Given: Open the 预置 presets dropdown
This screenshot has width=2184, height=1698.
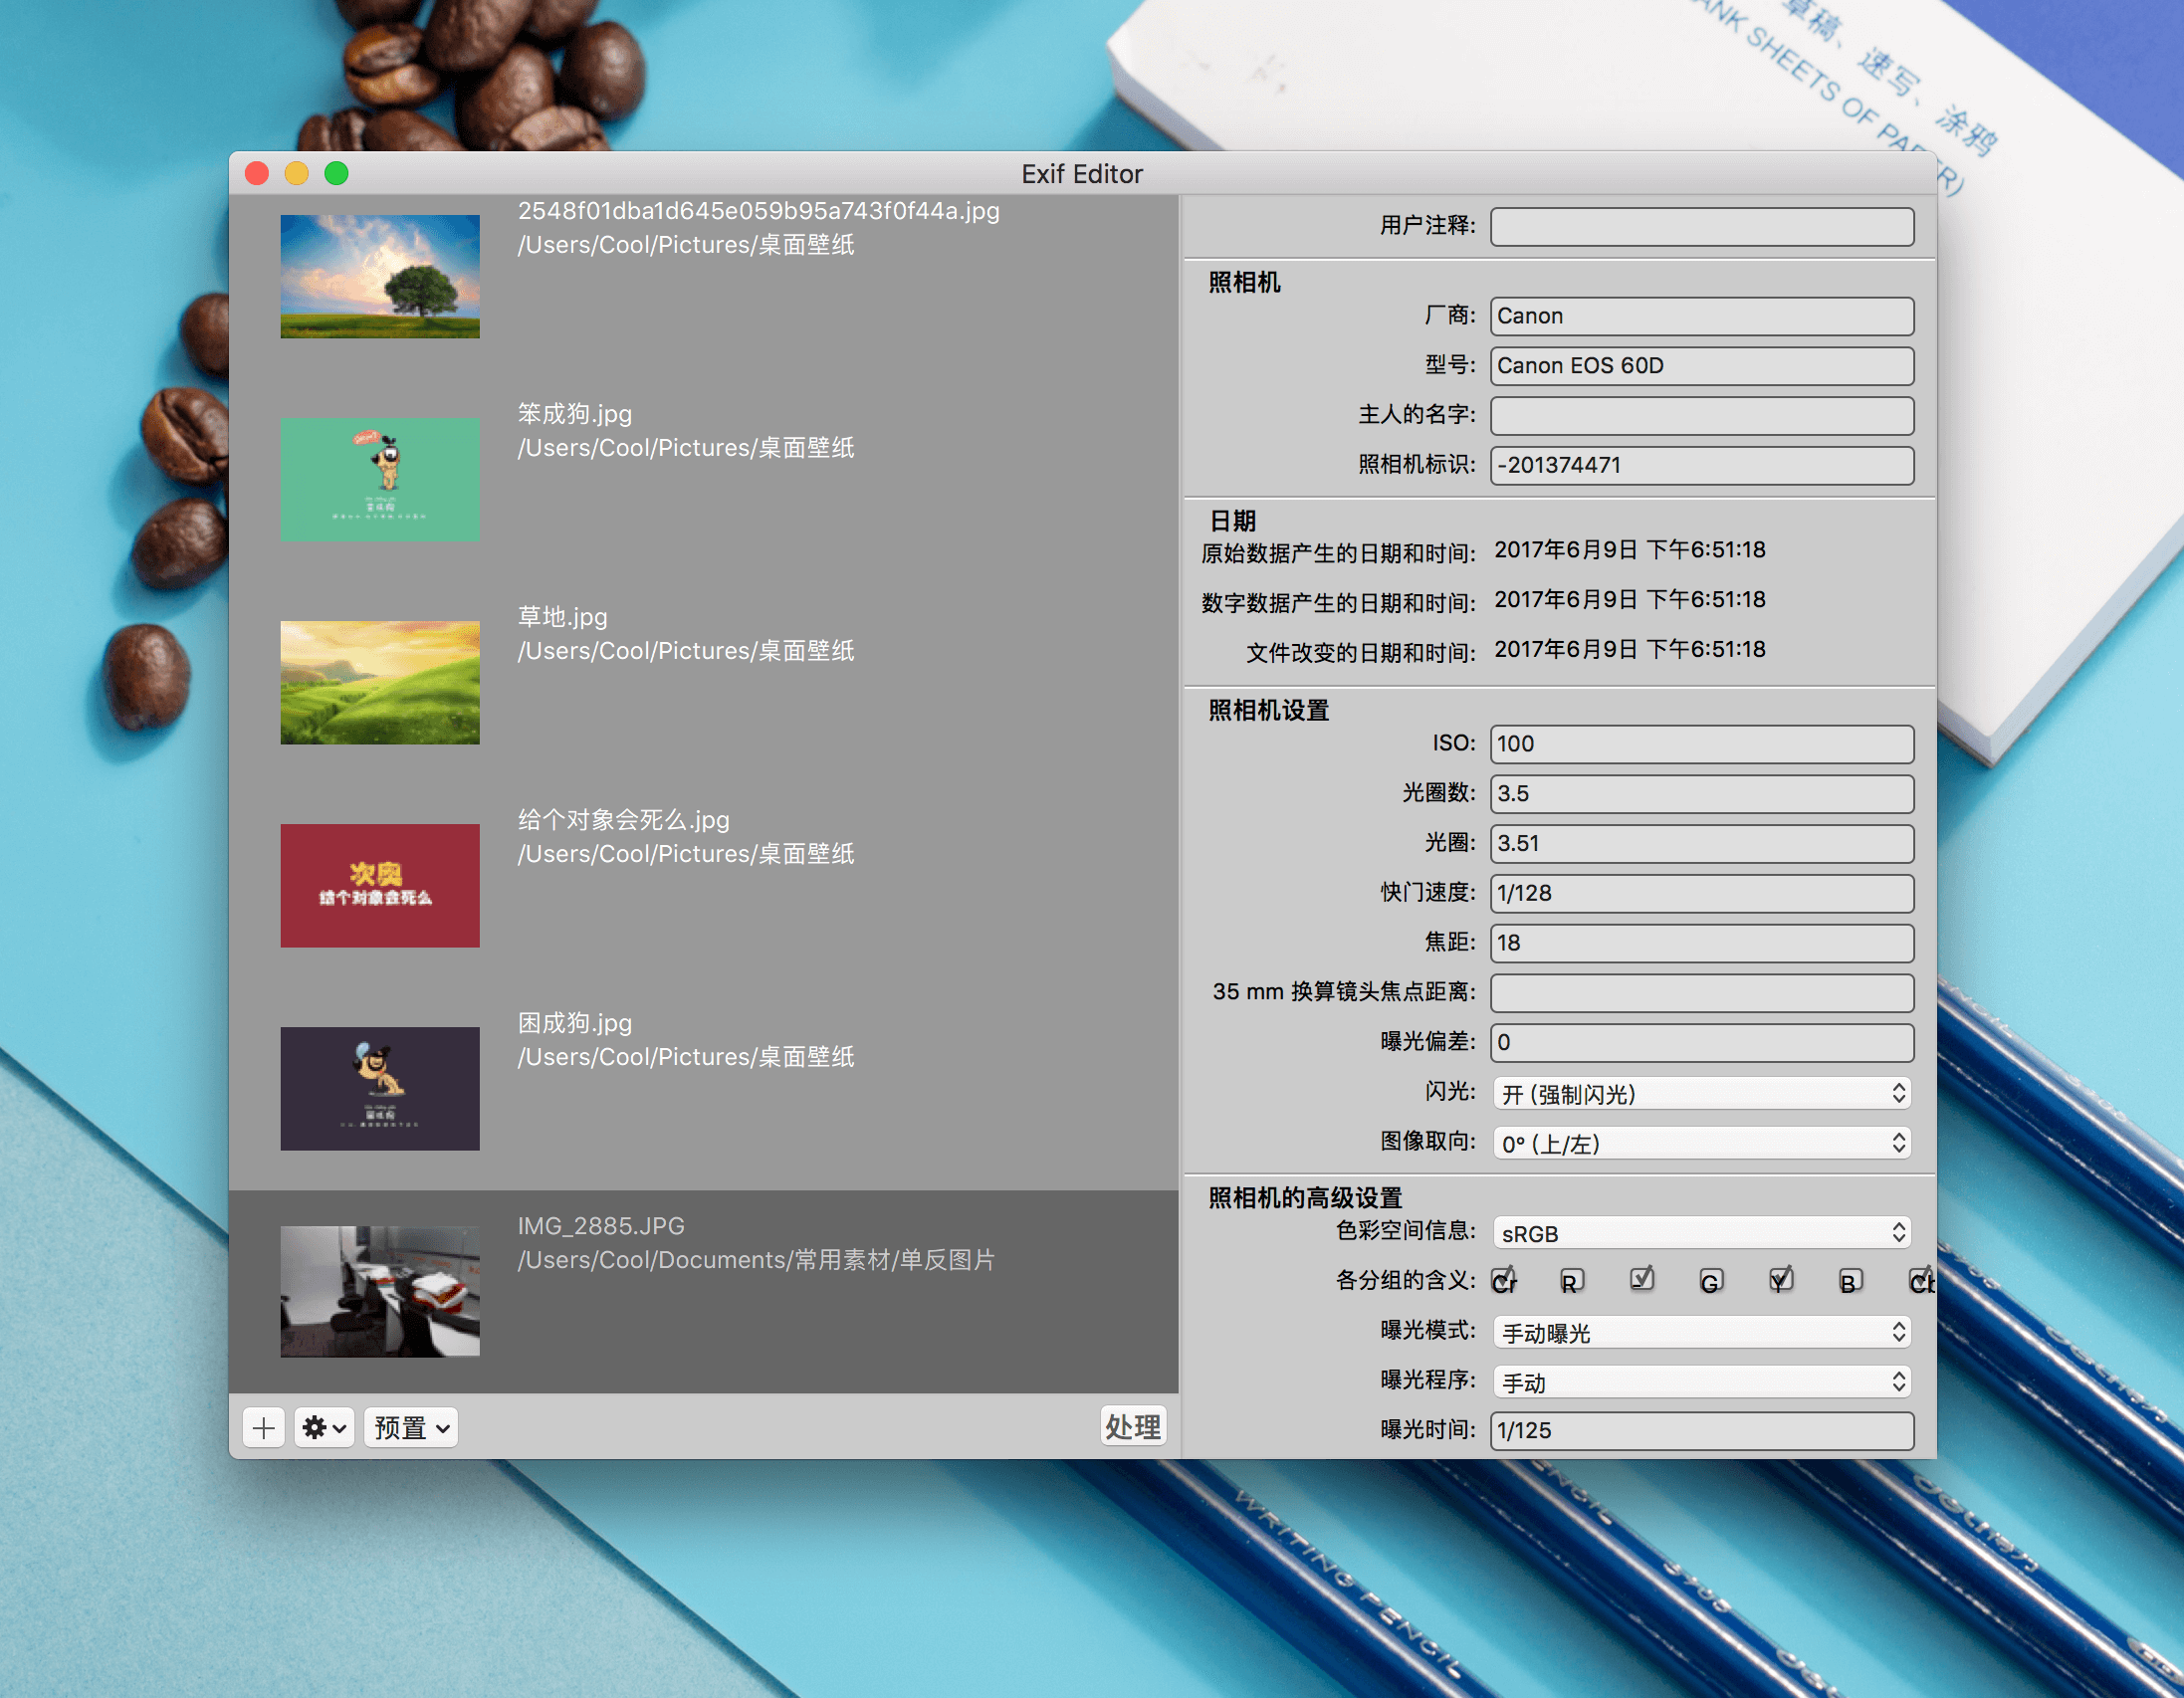Looking at the screenshot, I should pyautogui.click(x=411, y=1427).
